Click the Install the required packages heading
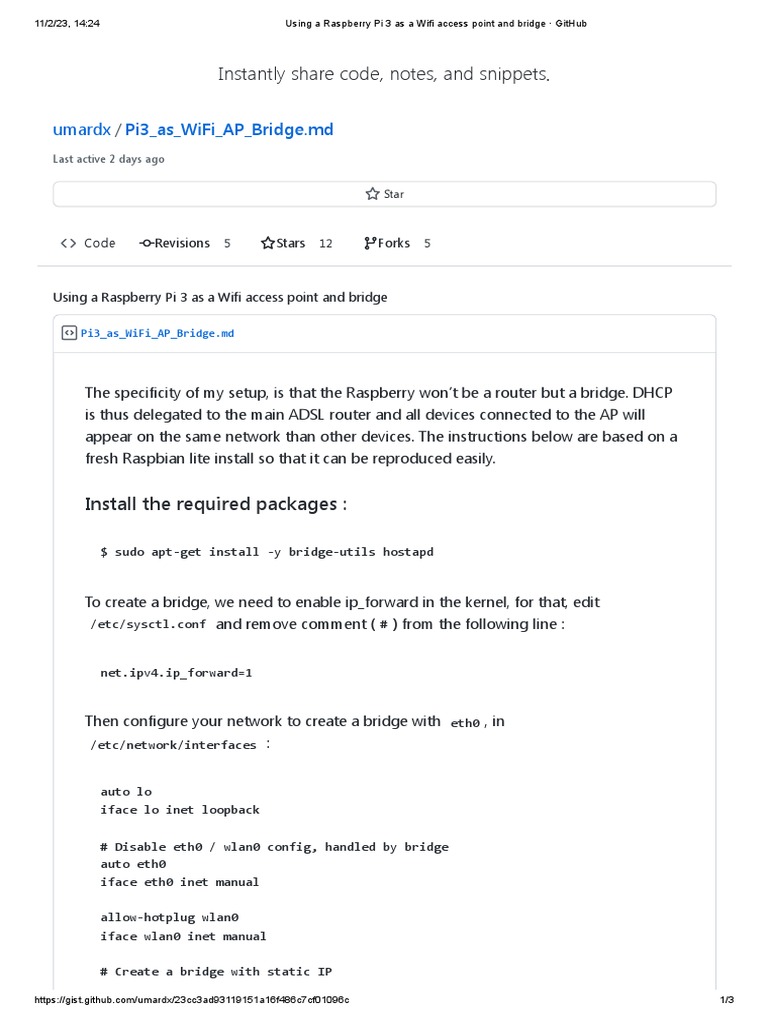 (216, 504)
